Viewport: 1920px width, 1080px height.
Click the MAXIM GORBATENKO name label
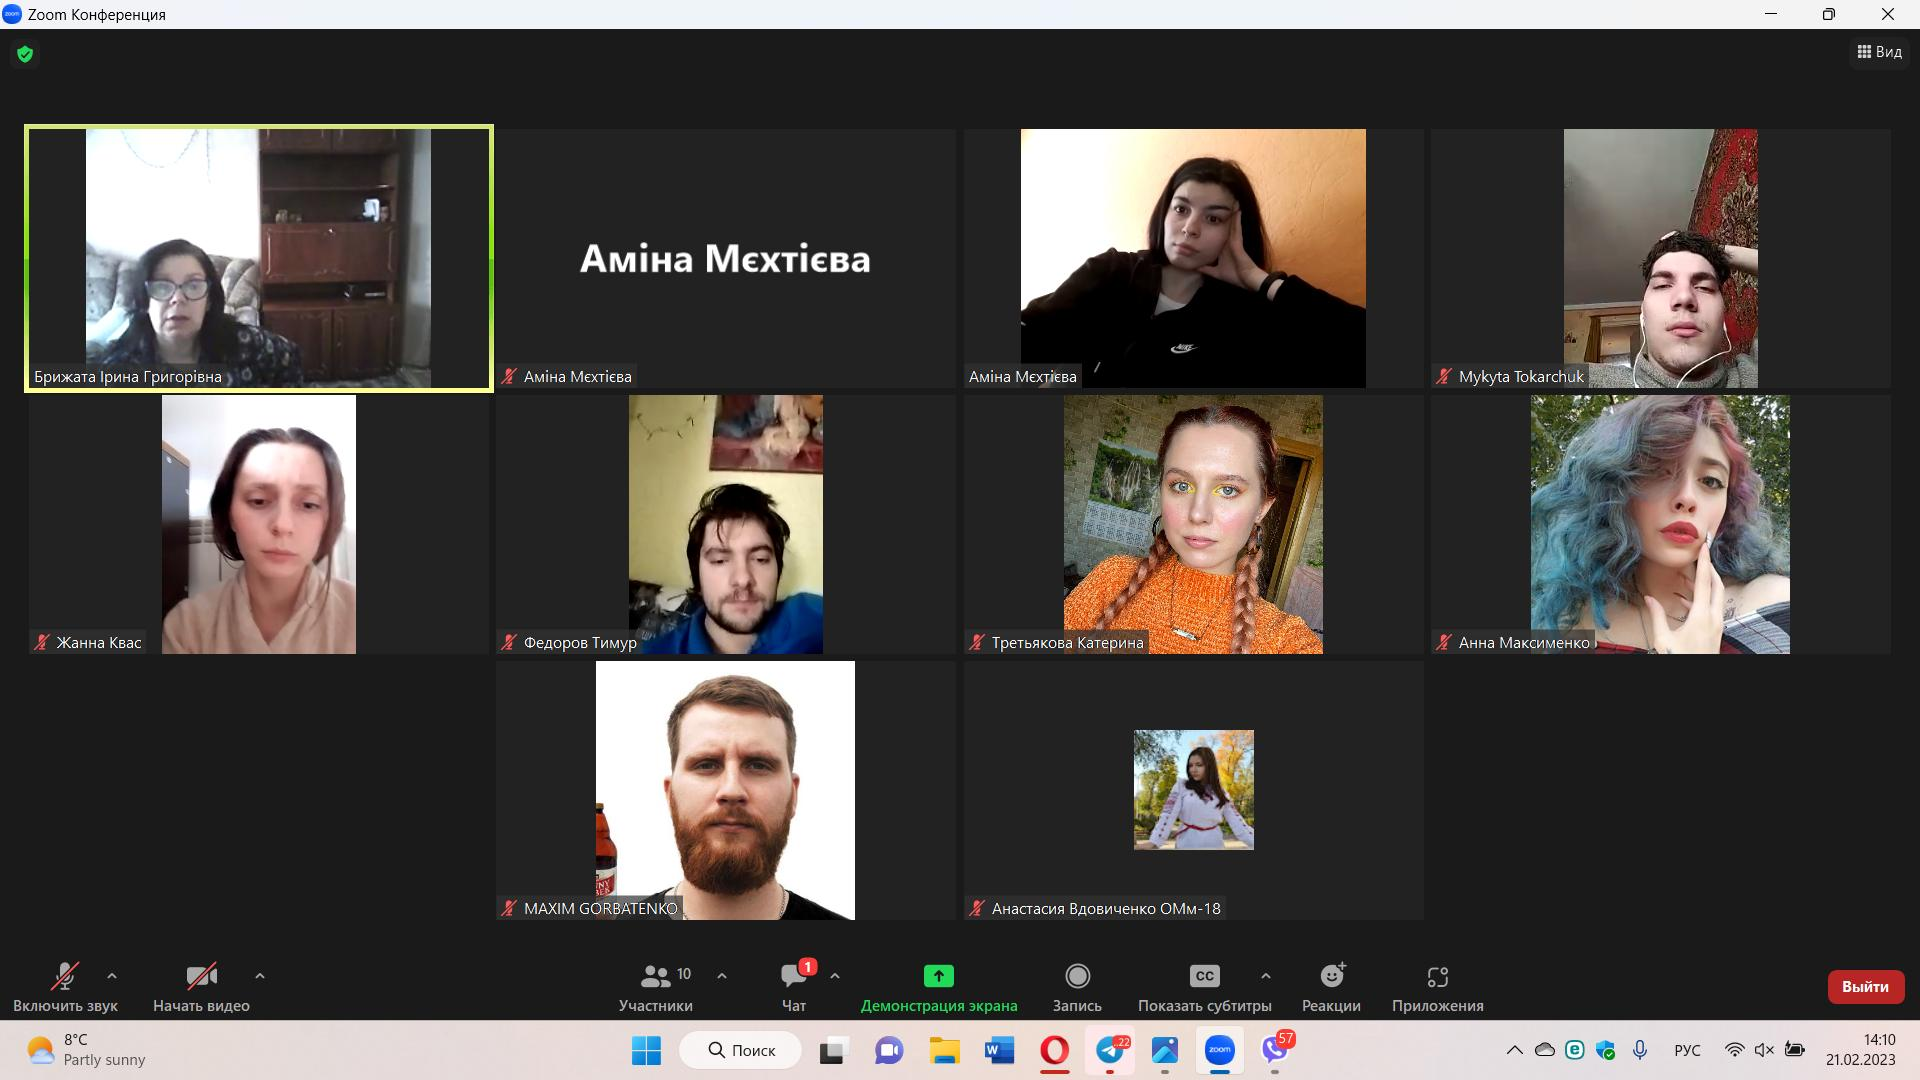(600, 909)
